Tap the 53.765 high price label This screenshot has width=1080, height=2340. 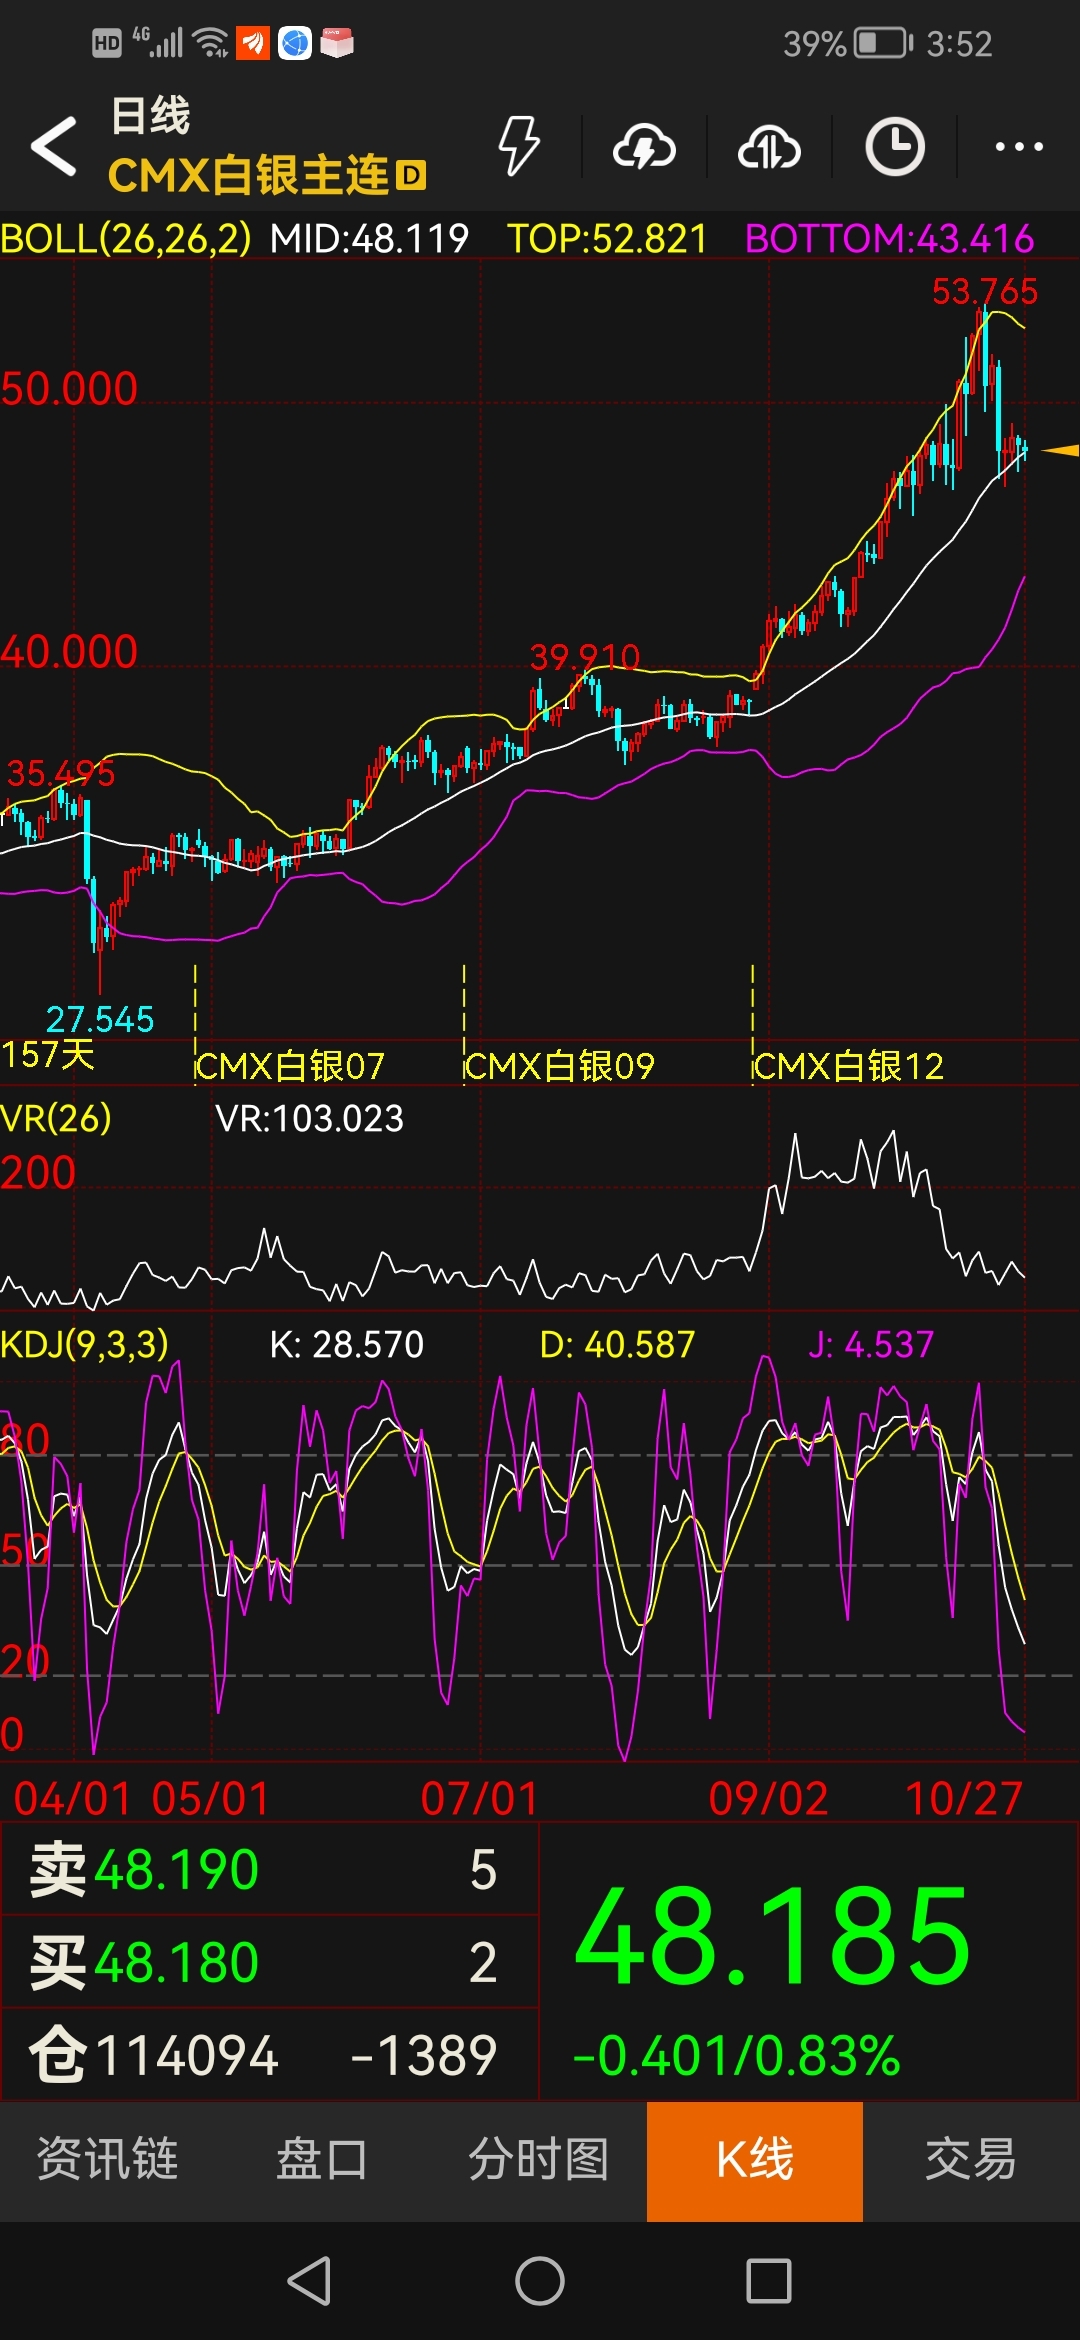(985, 292)
